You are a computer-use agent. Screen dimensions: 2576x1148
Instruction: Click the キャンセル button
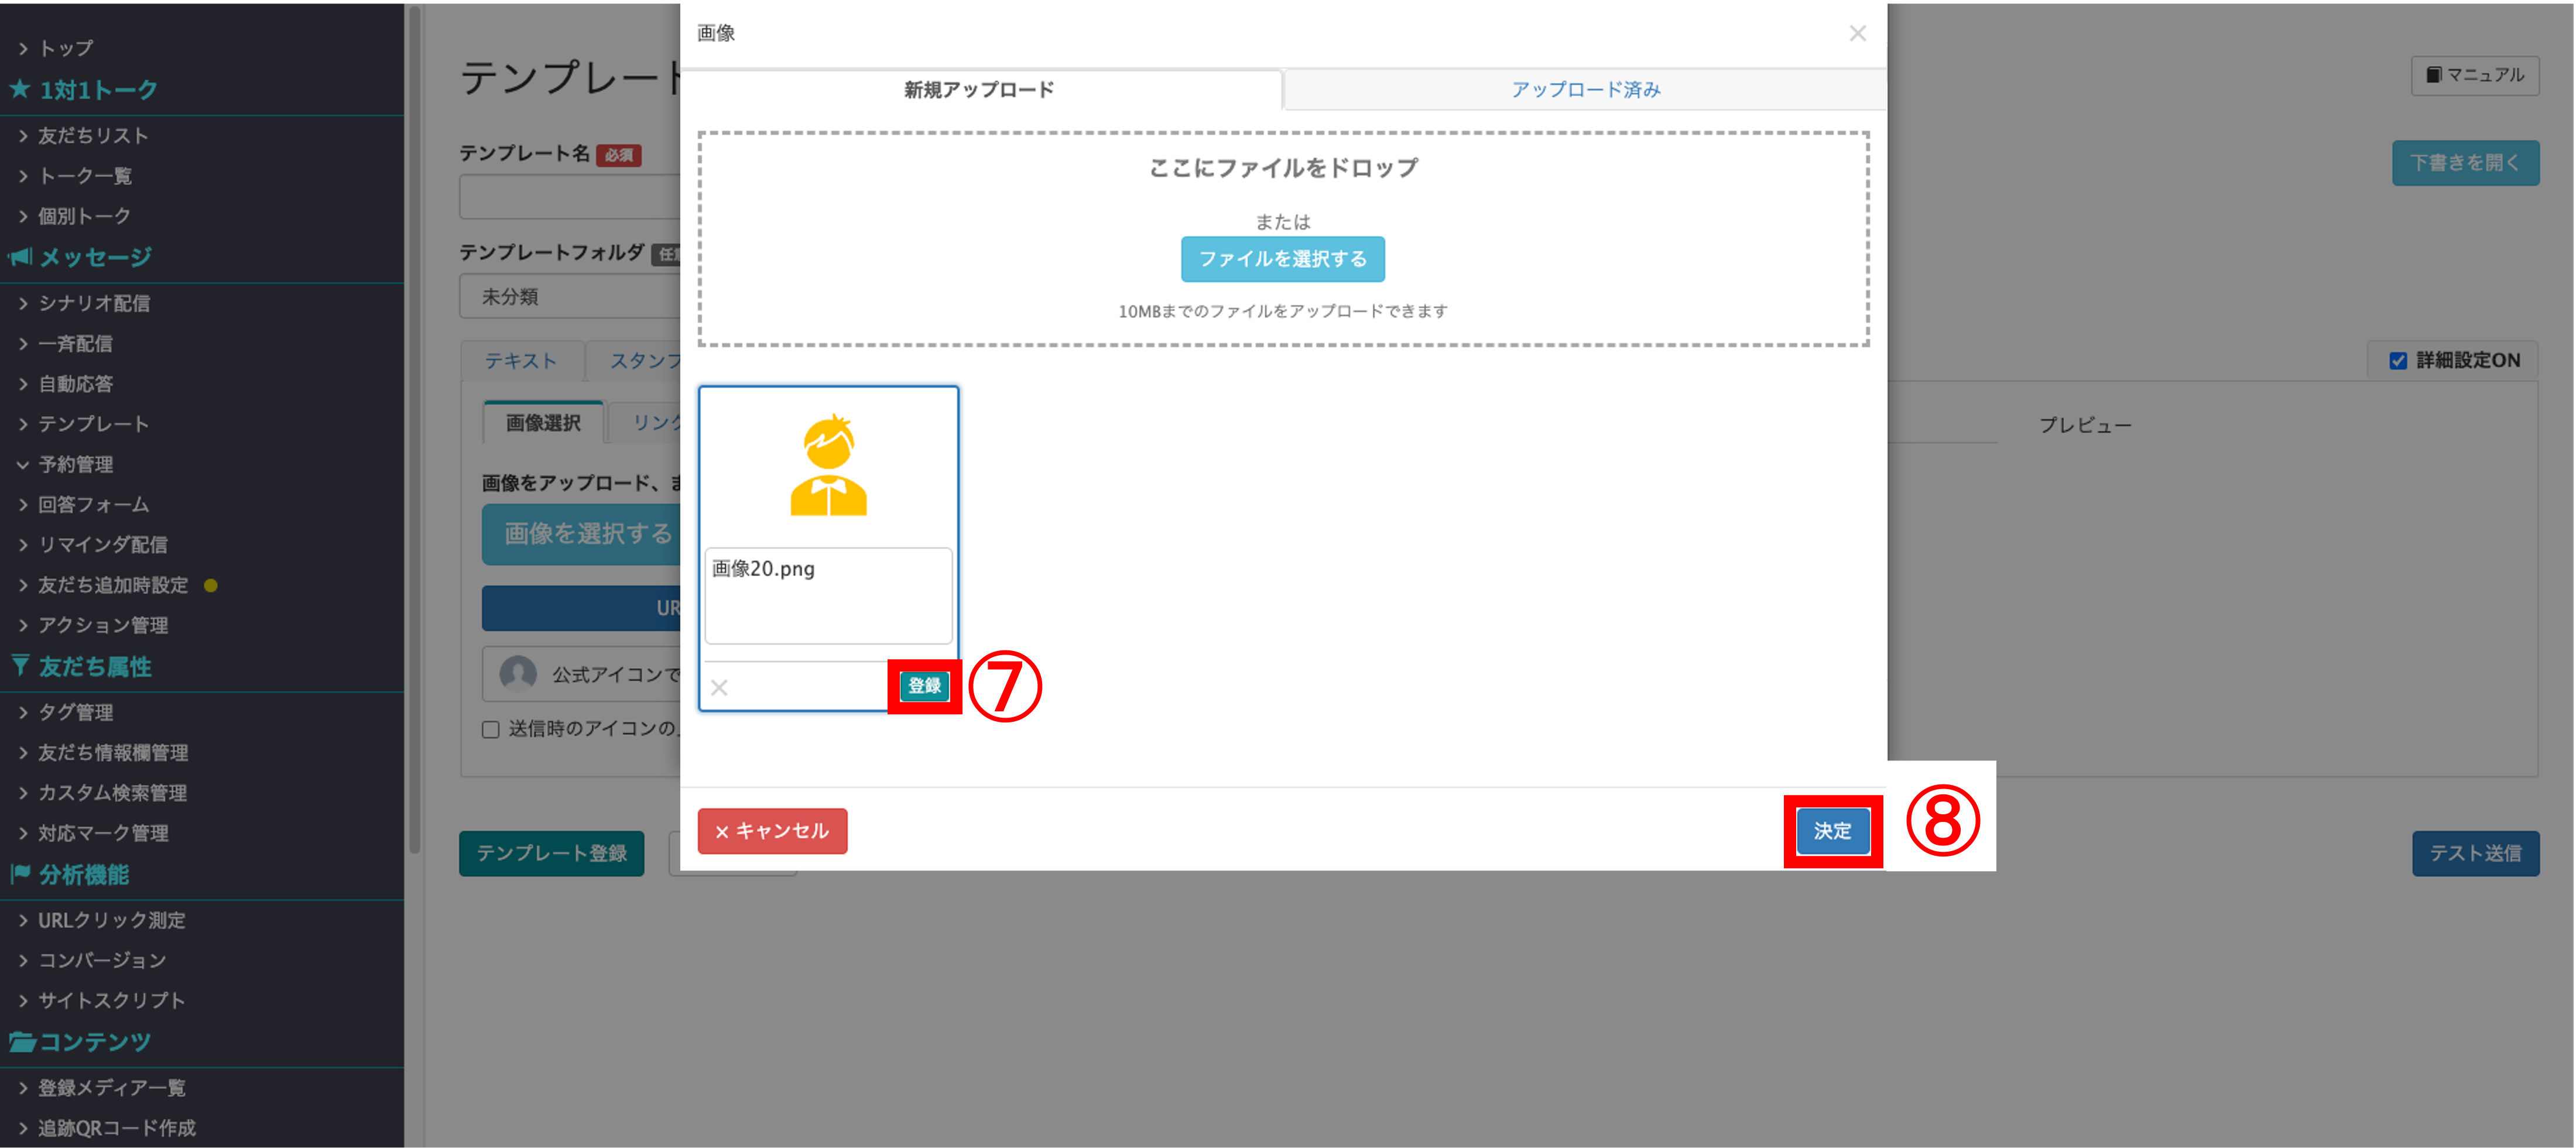click(772, 831)
